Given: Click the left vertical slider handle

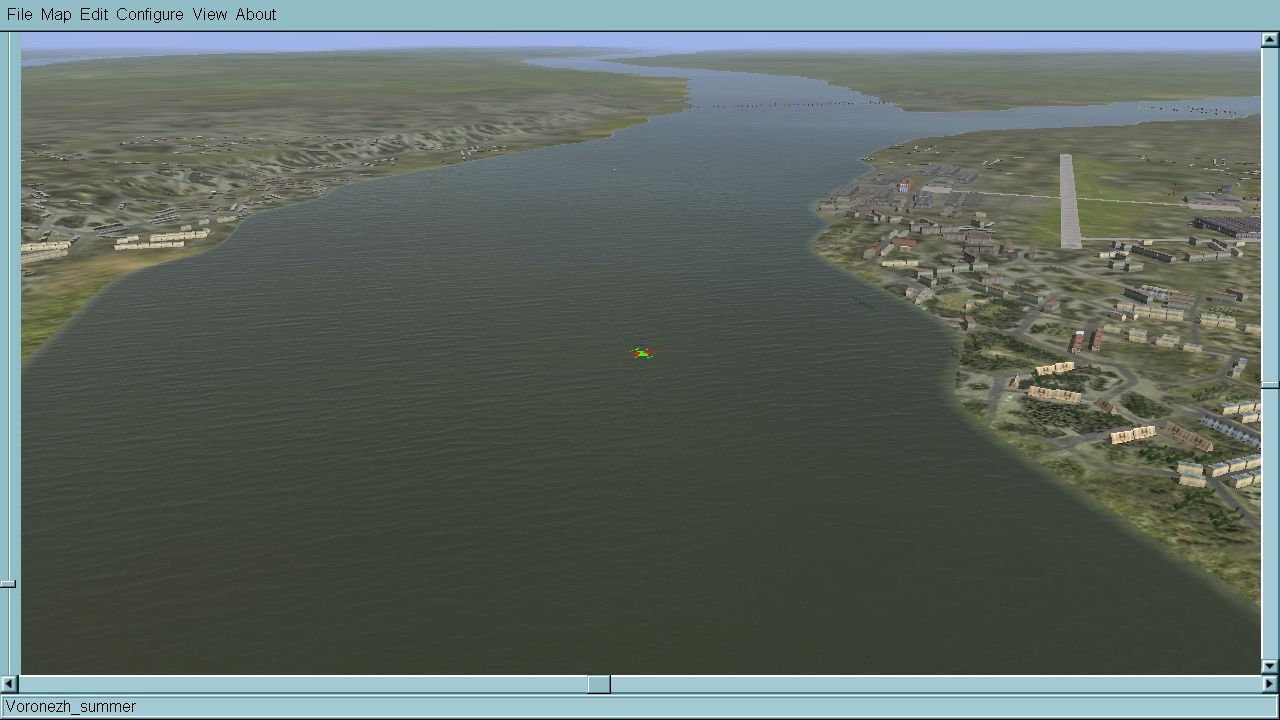Looking at the screenshot, I should pyautogui.click(x=8, y=584).
